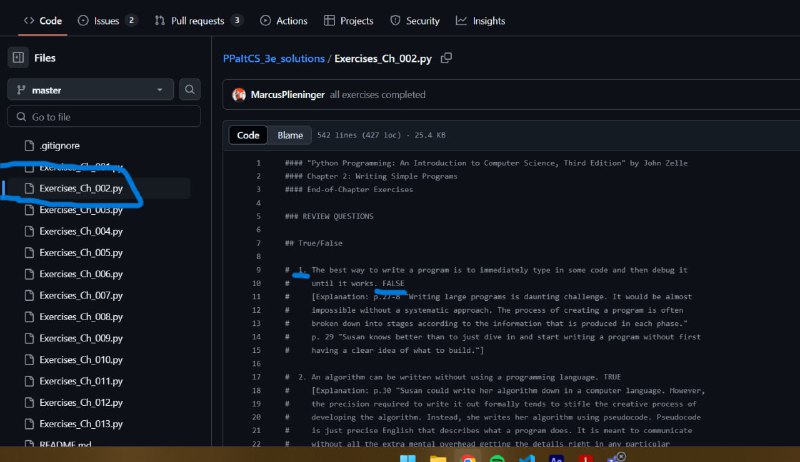The height and width of the screenshot is (462, 800).
Task: Switch to Chrome in the taskbar
Action: 467,458
